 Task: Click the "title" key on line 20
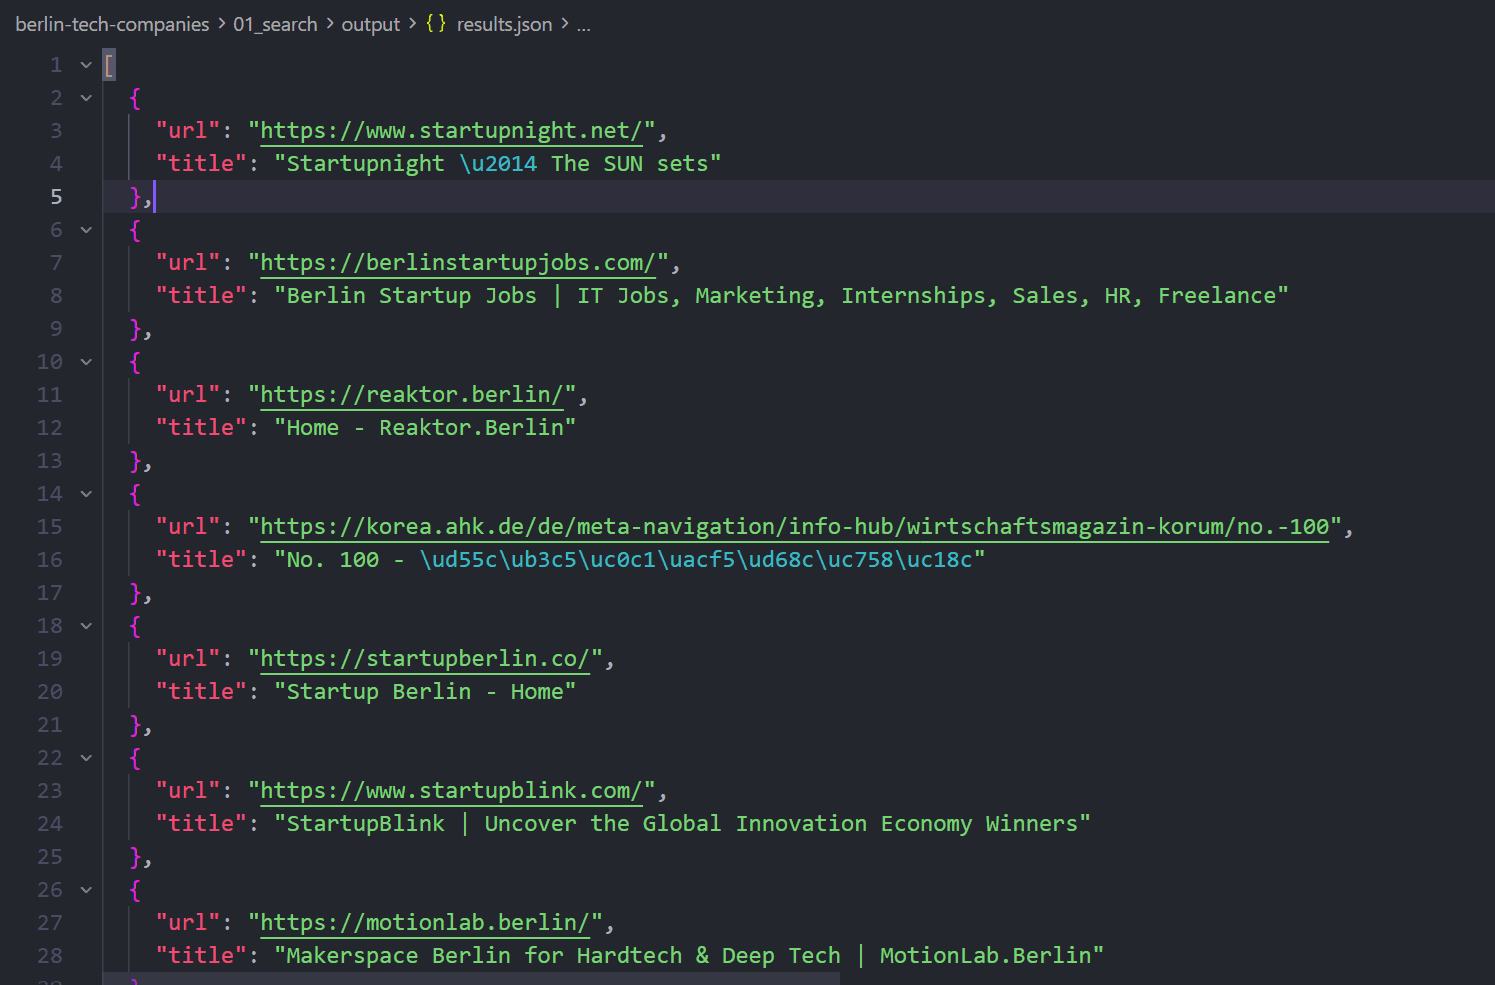[x=200, y=692]
